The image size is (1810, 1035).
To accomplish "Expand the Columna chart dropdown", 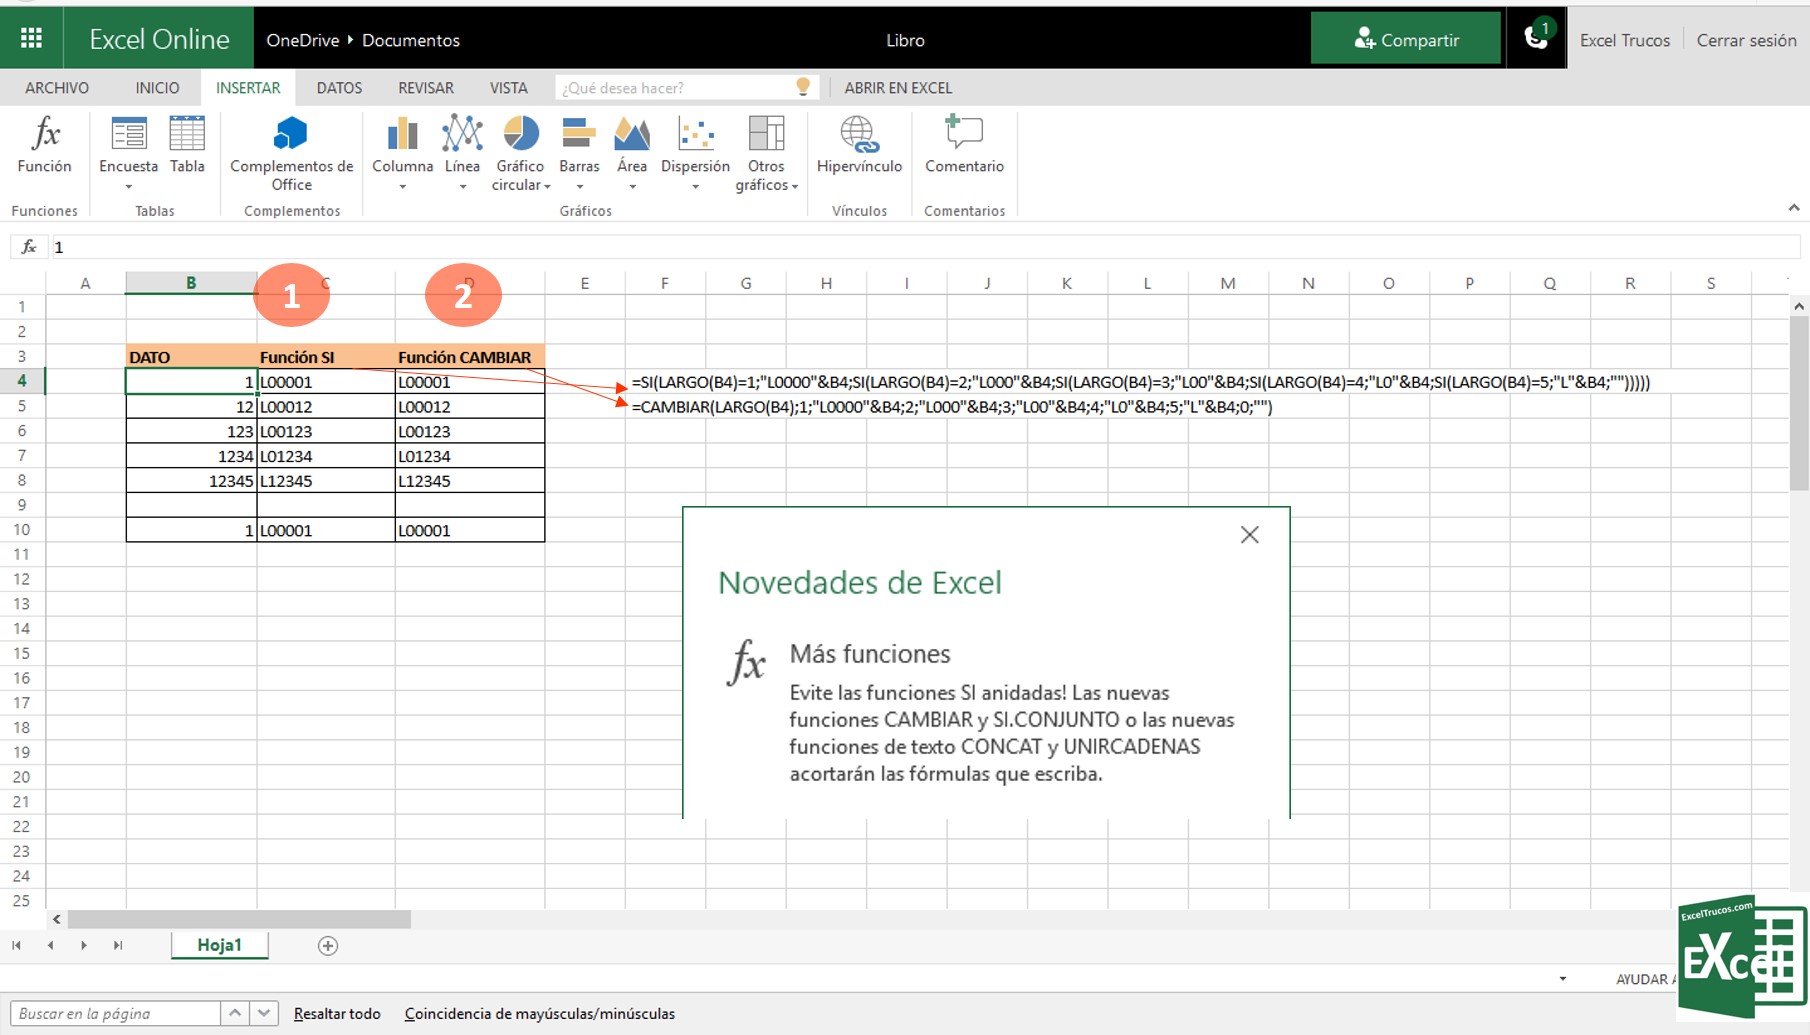I will (x=402, y=186).
